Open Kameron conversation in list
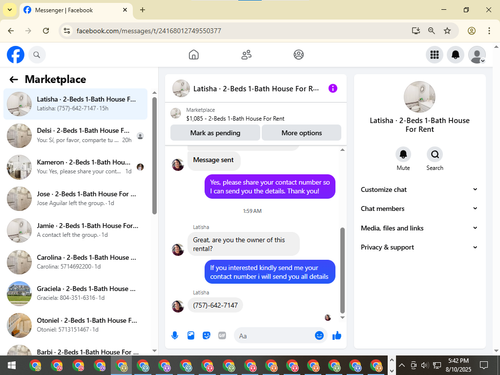Image resolution: width=500 pixels, height=375 pixels. (x=75, y=167)
